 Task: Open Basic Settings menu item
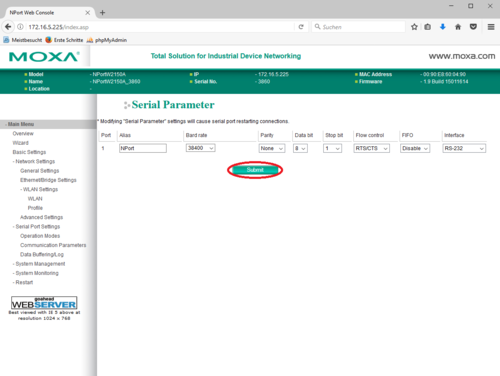tap(29, 152)
